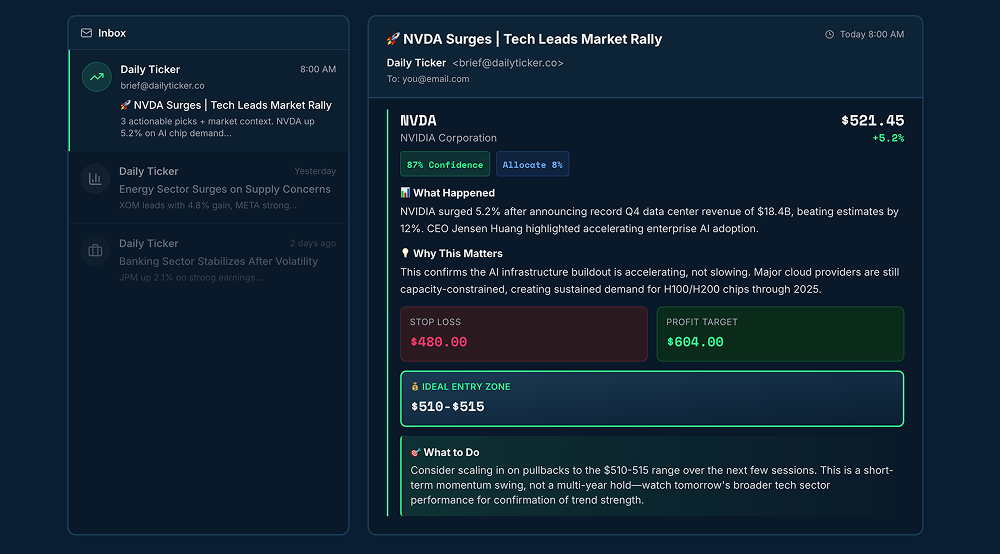Click the rocket emoji in email header title

(x=393, y=39)
